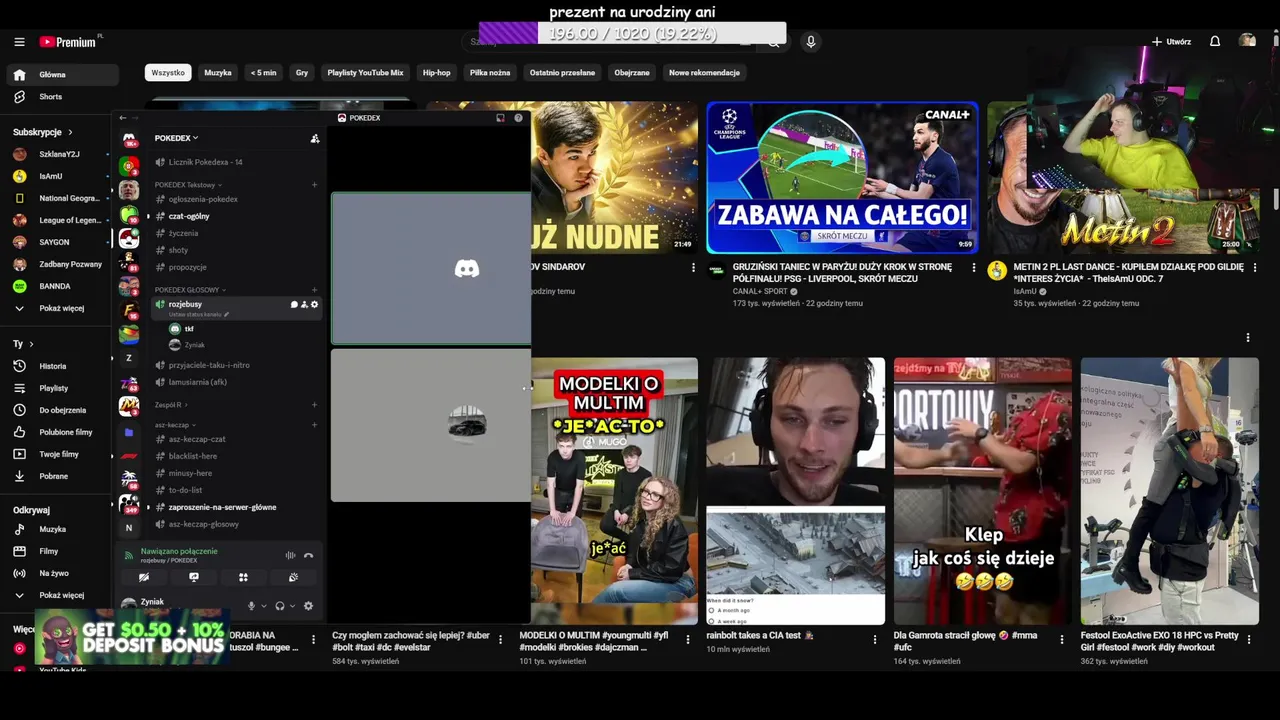Open the Discord microphone device dropdown arrow
This screenshot has height=720, width=1280.
264,606
